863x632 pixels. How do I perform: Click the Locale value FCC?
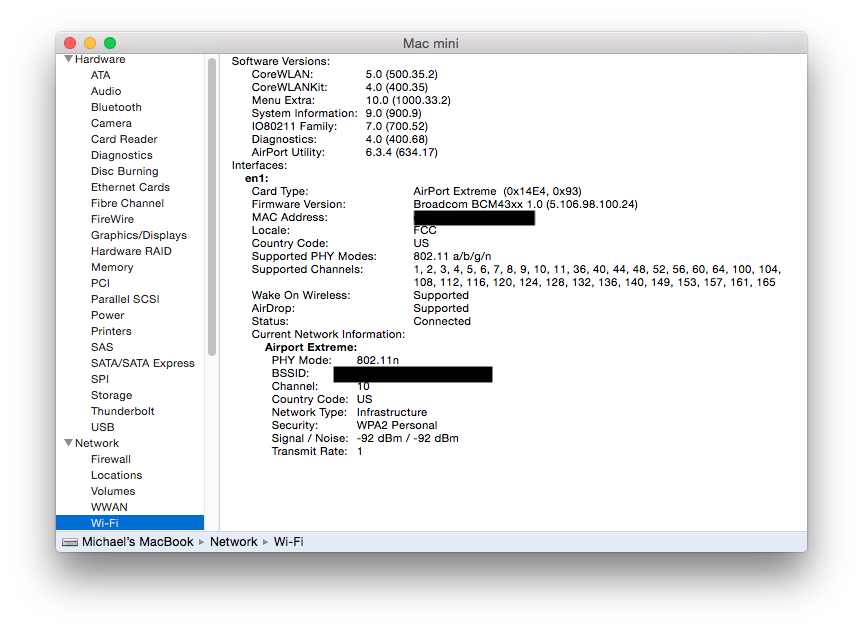(x=424, y=231)
